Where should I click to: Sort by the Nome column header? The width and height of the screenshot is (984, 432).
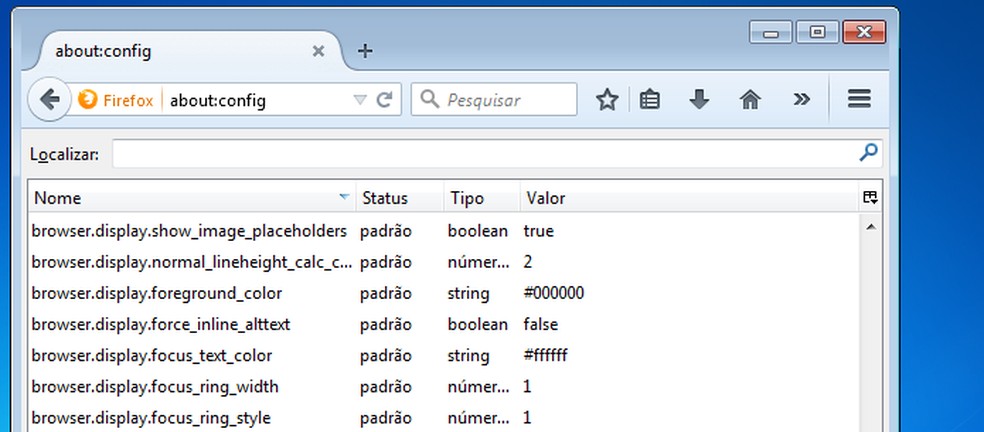pyautogui.click(x=192, y=198)
